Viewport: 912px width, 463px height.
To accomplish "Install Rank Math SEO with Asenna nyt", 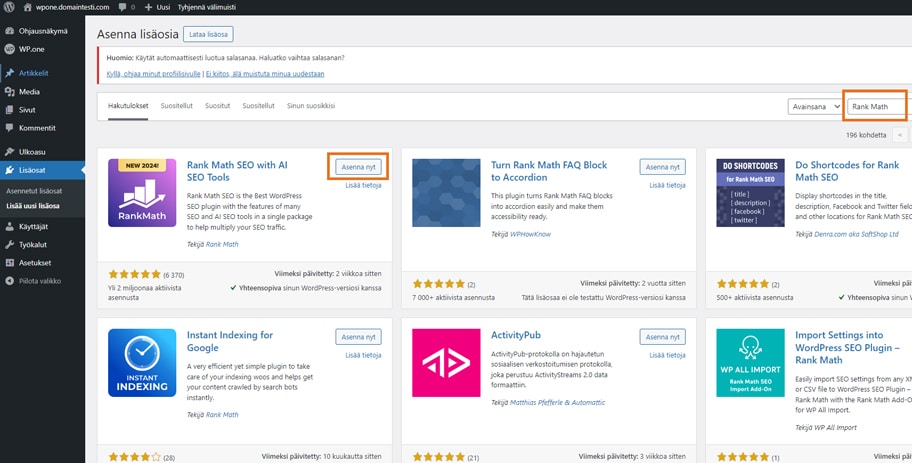I will [358, 167].
